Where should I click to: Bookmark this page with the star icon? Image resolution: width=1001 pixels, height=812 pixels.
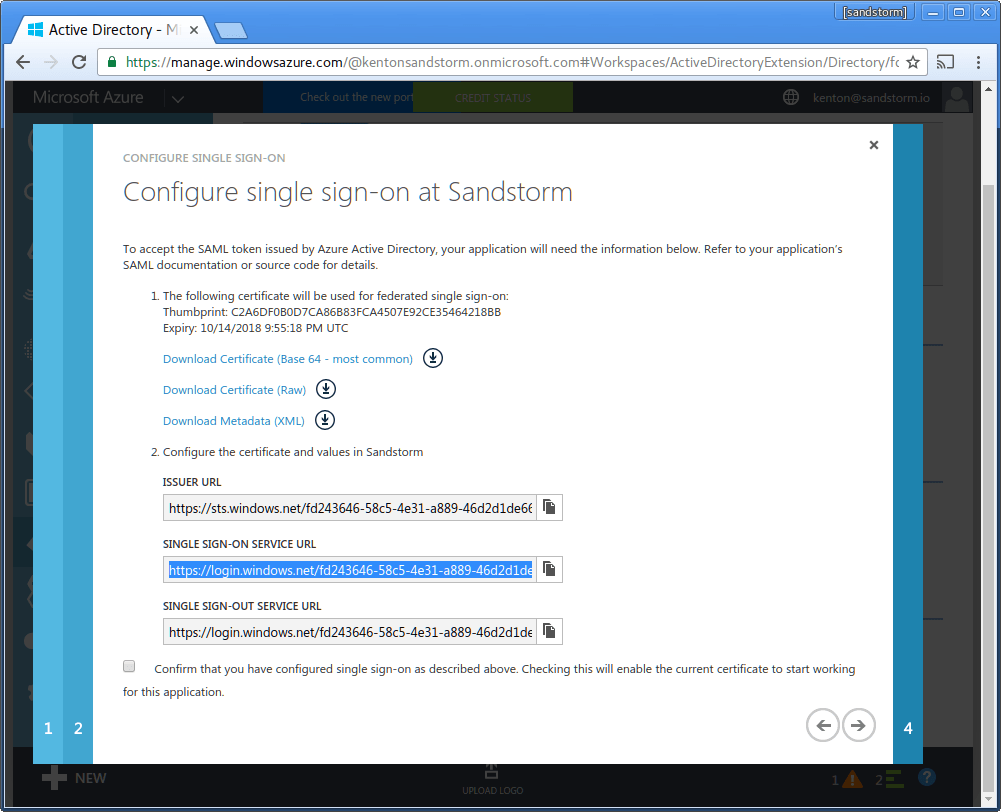pyautogui.click(x=913, y=62)
